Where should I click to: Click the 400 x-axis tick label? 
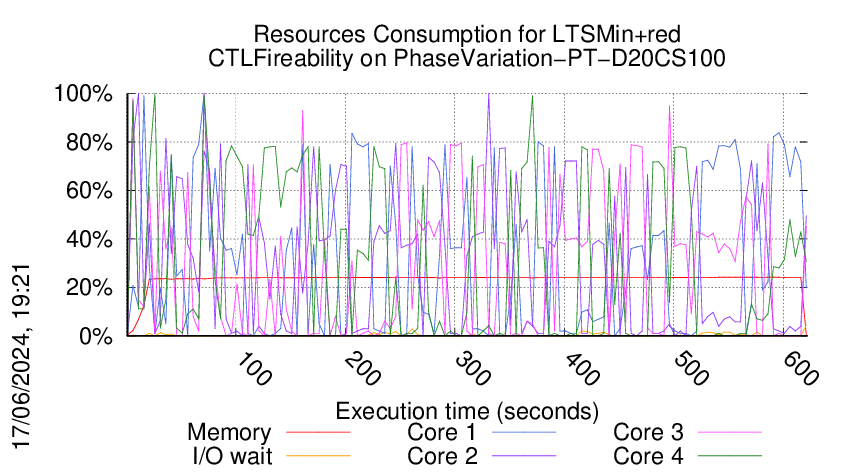582,370
